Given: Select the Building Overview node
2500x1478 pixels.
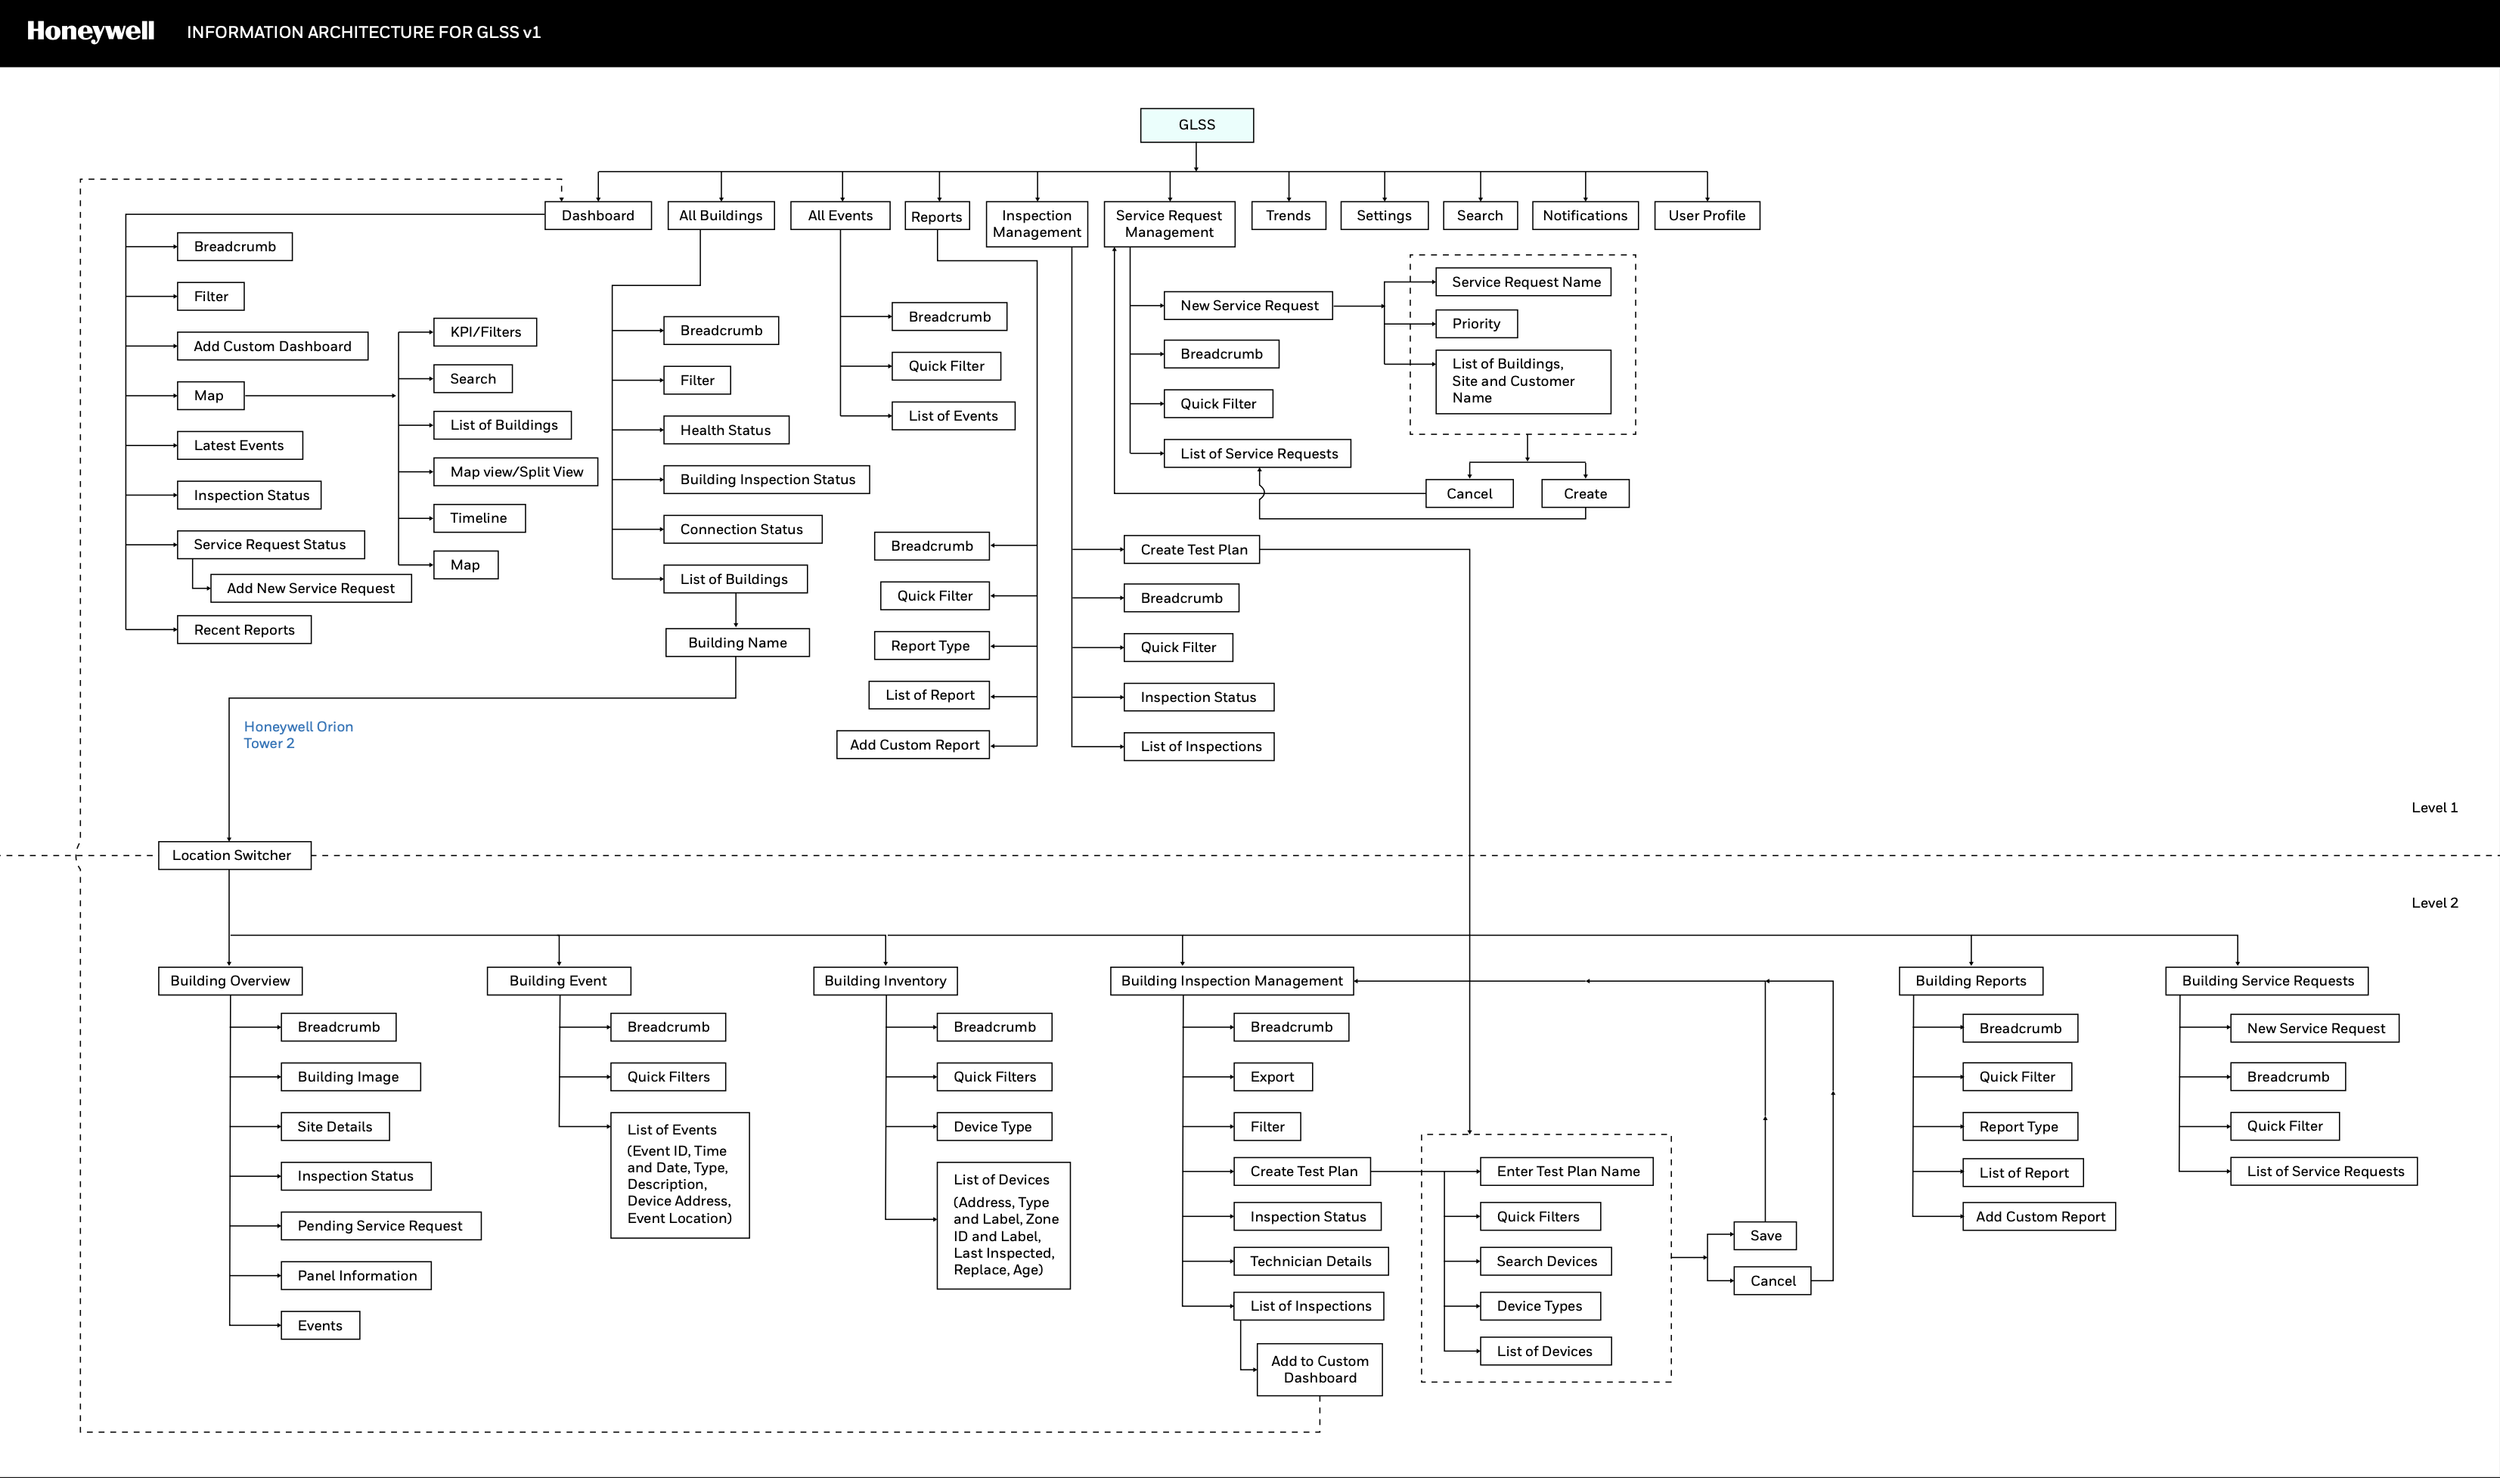Looking at the screenshot, I should click(x=230, y=980).
